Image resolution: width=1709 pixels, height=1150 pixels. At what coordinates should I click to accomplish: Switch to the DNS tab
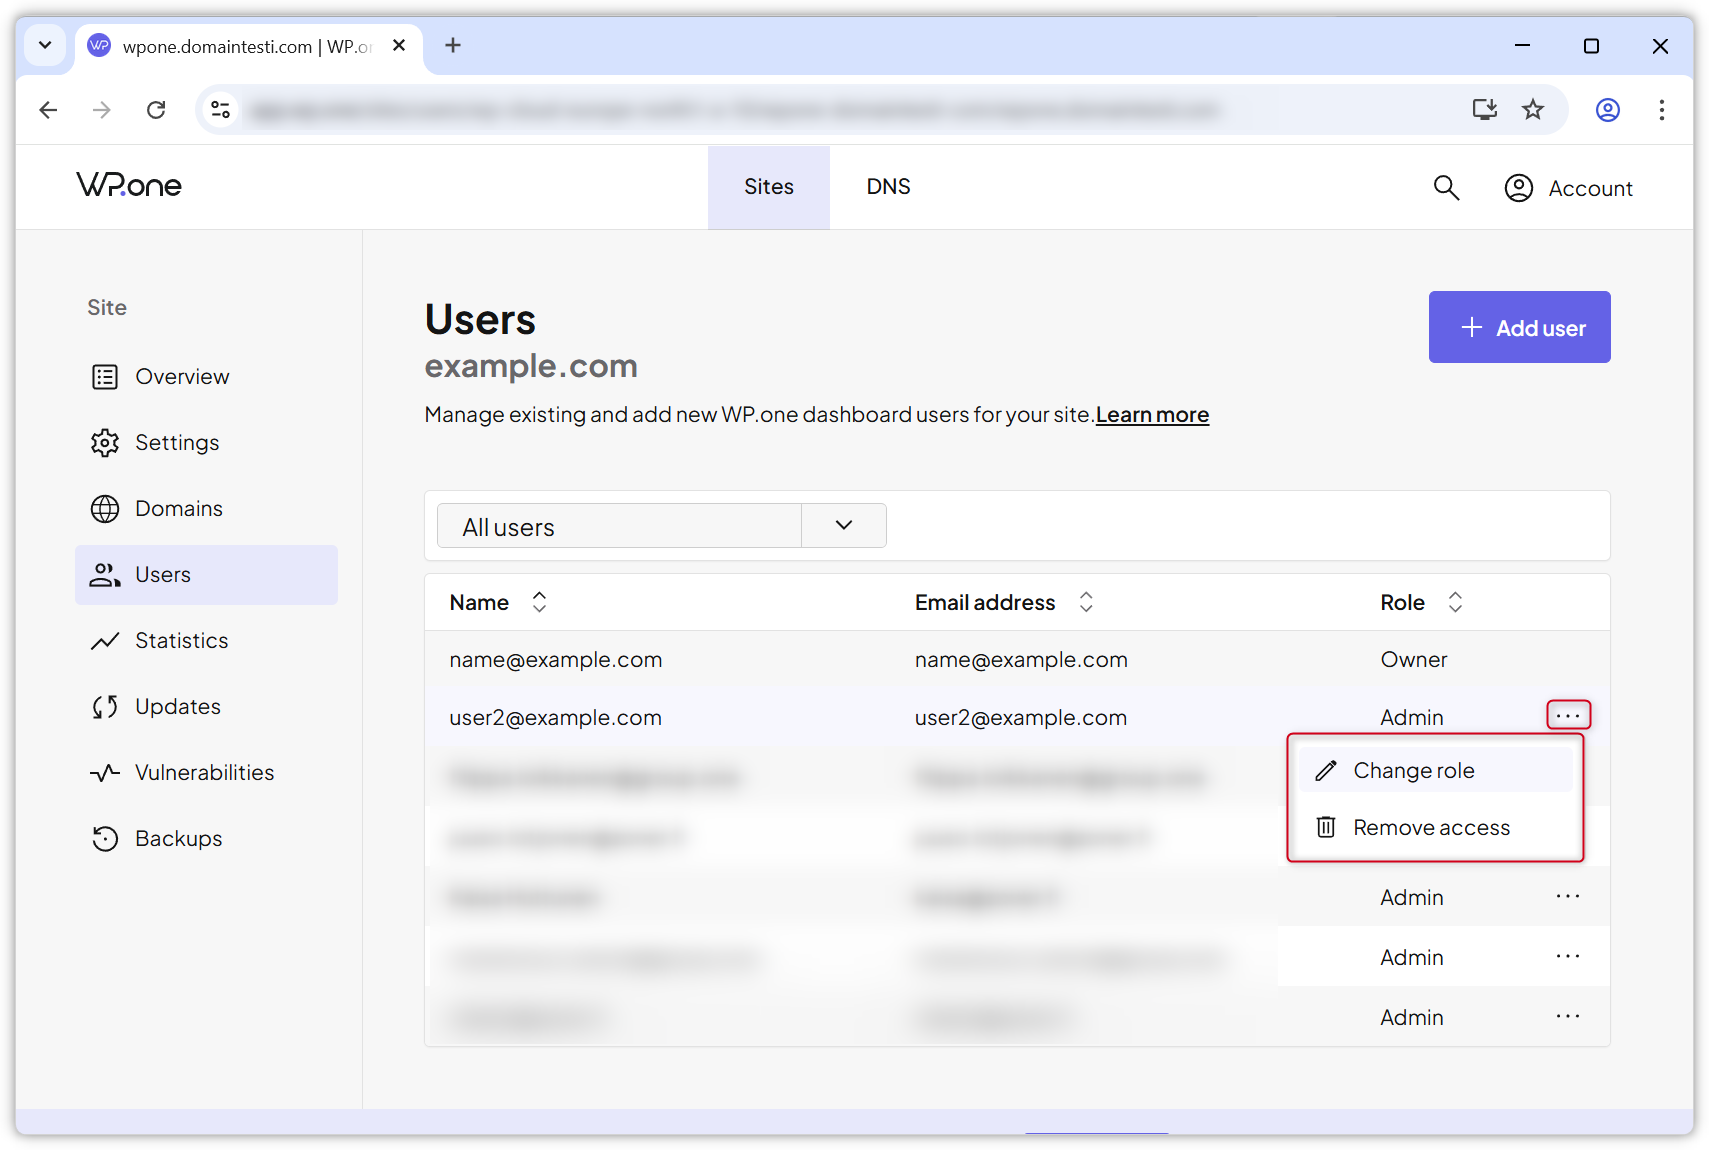(x=888, y=186)
